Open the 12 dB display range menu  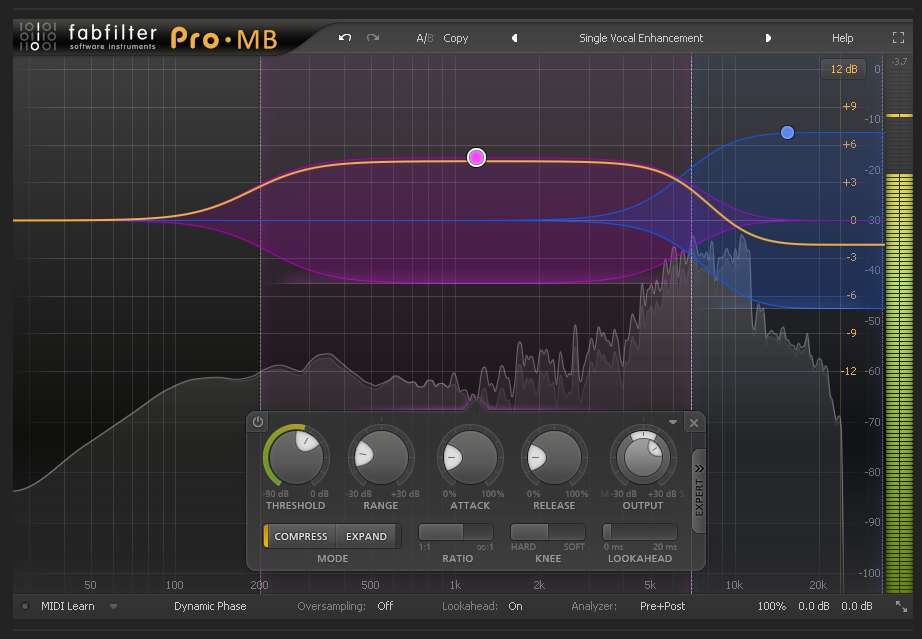pos(844,69)
